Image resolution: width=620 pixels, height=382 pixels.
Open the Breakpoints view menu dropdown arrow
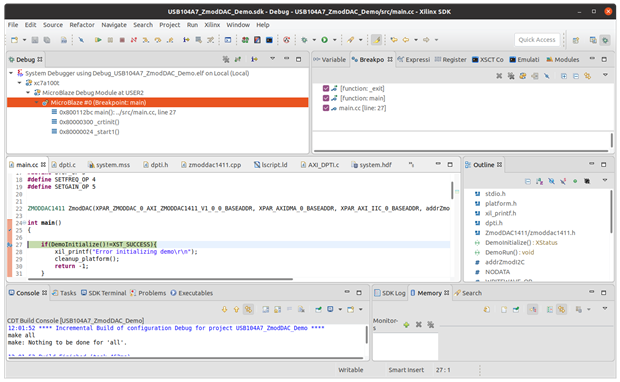coord(605,75)
